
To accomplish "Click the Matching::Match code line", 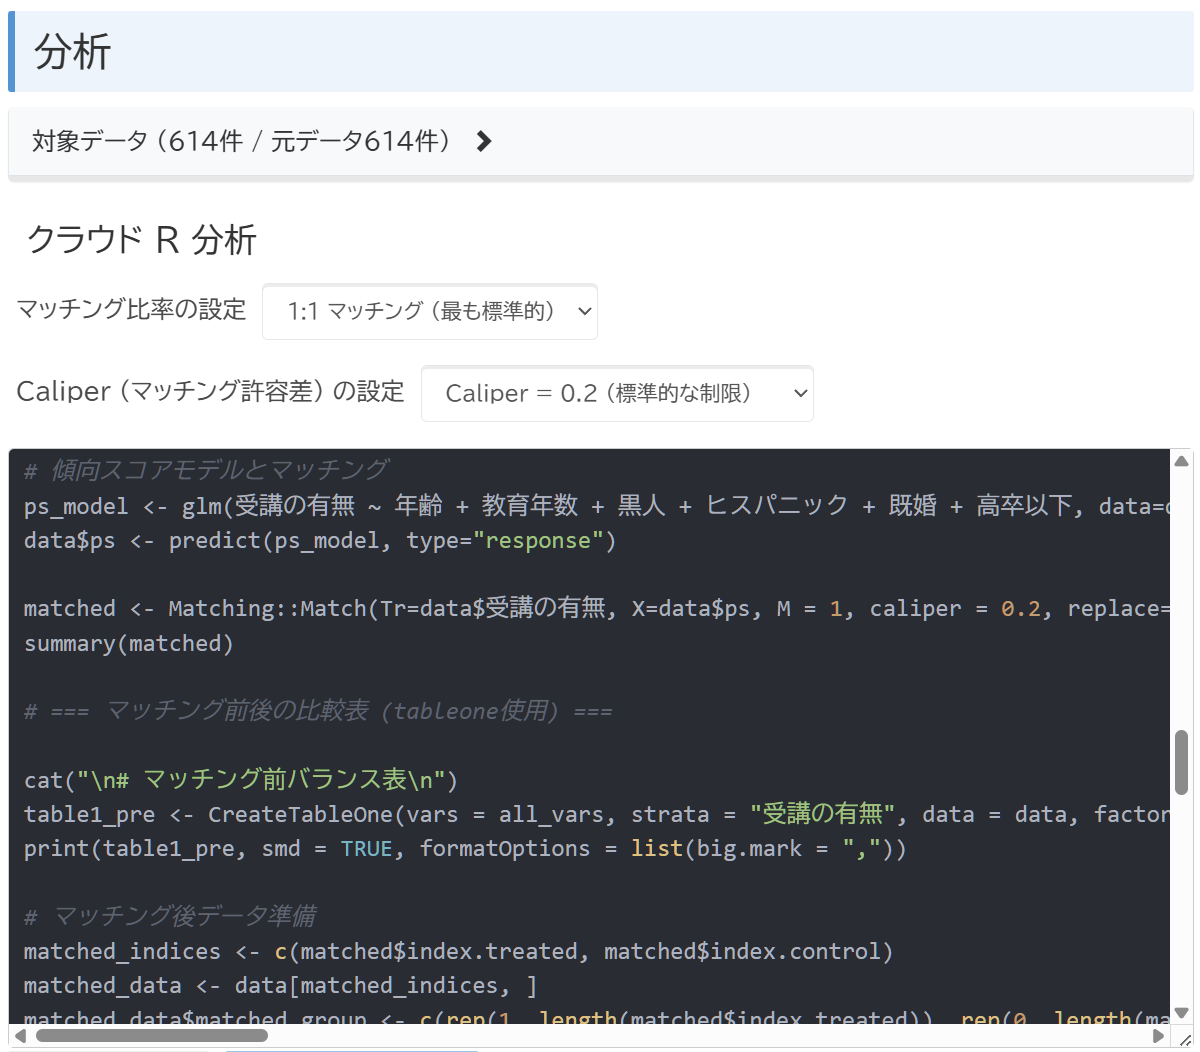I will tap(500, 609).
